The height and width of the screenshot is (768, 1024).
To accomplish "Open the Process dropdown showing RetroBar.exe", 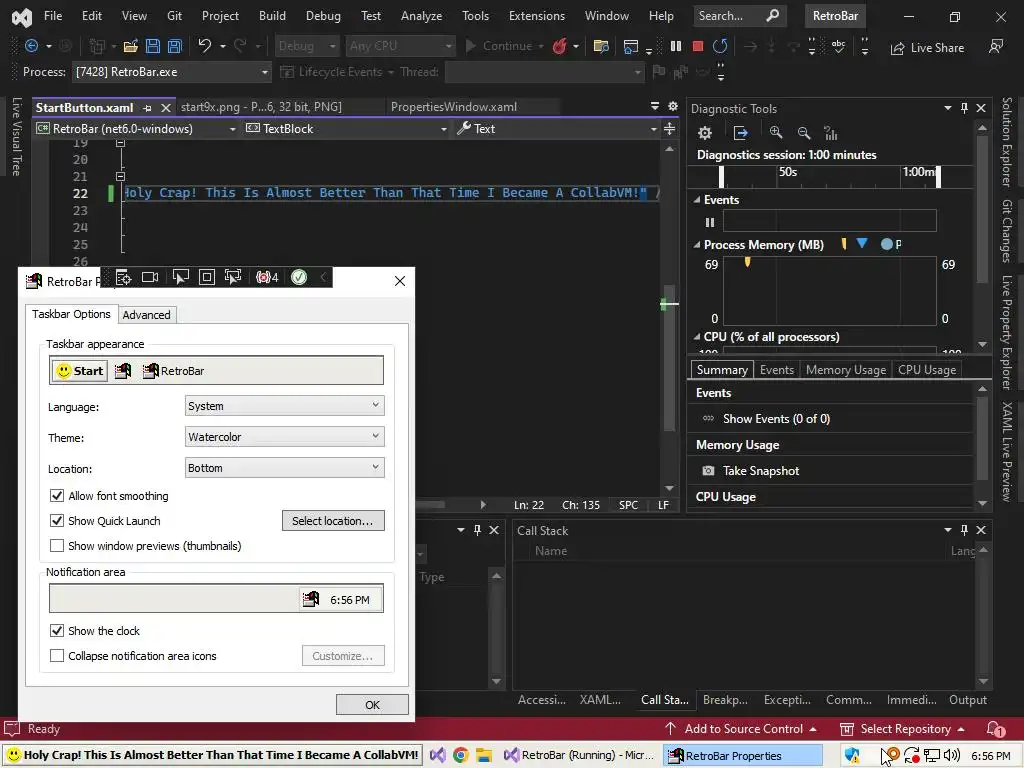I will [x=171, y=72].
